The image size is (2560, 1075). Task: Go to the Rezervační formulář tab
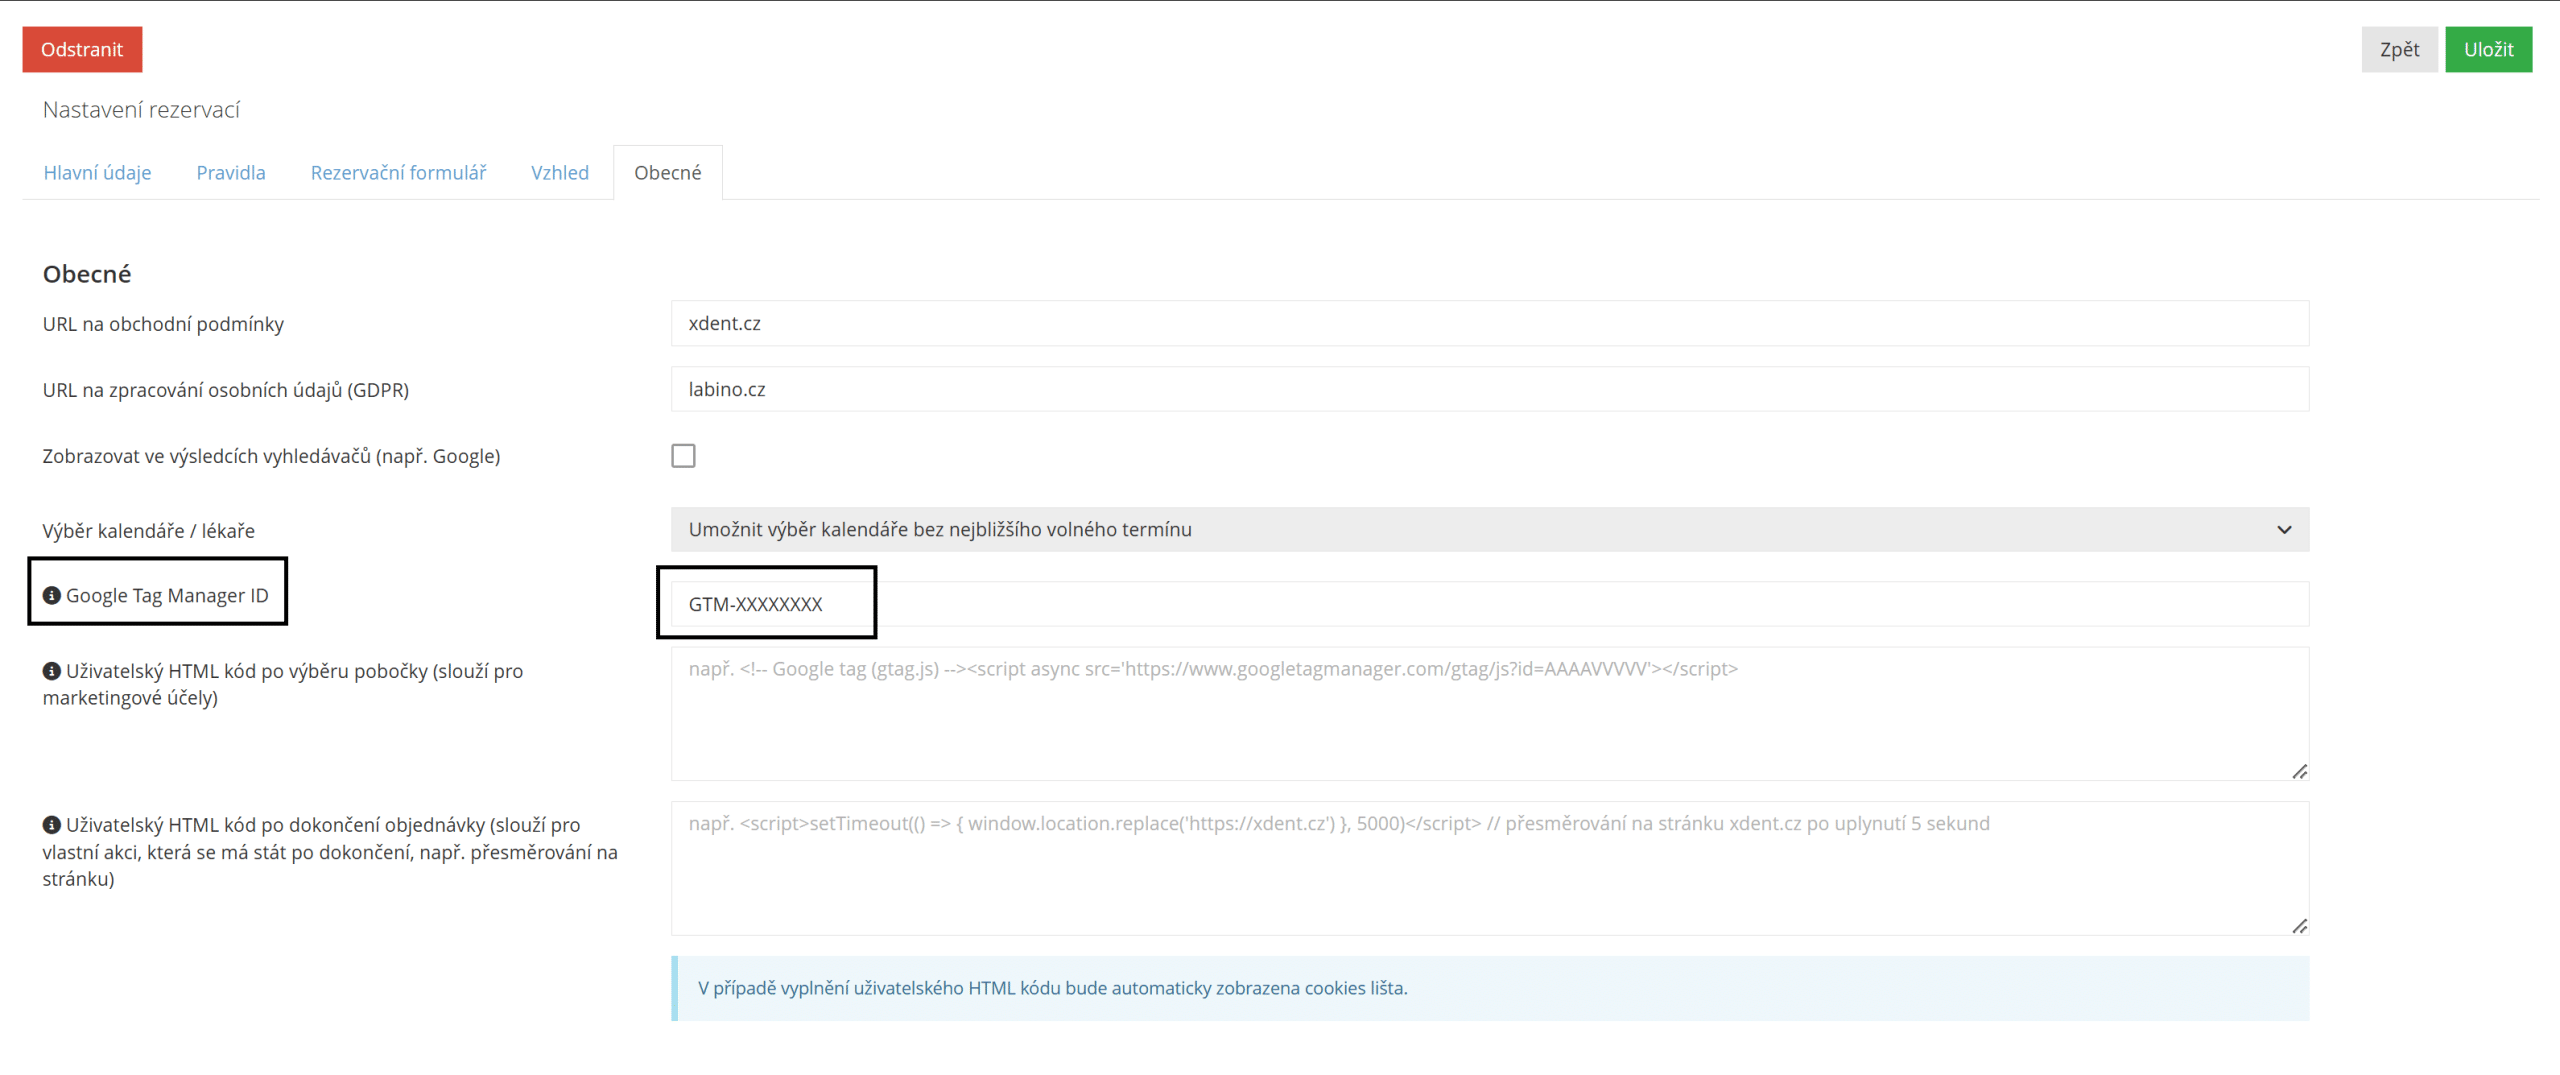point(398,173)
